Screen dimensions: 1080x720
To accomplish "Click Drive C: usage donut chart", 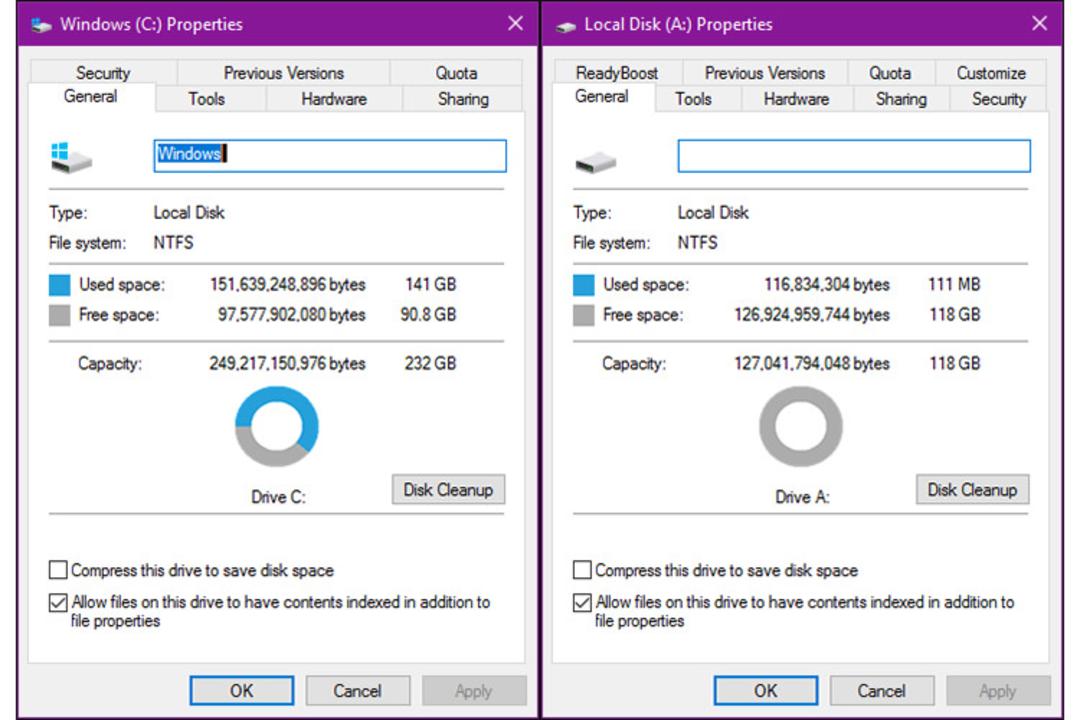I will pos(277,426).
